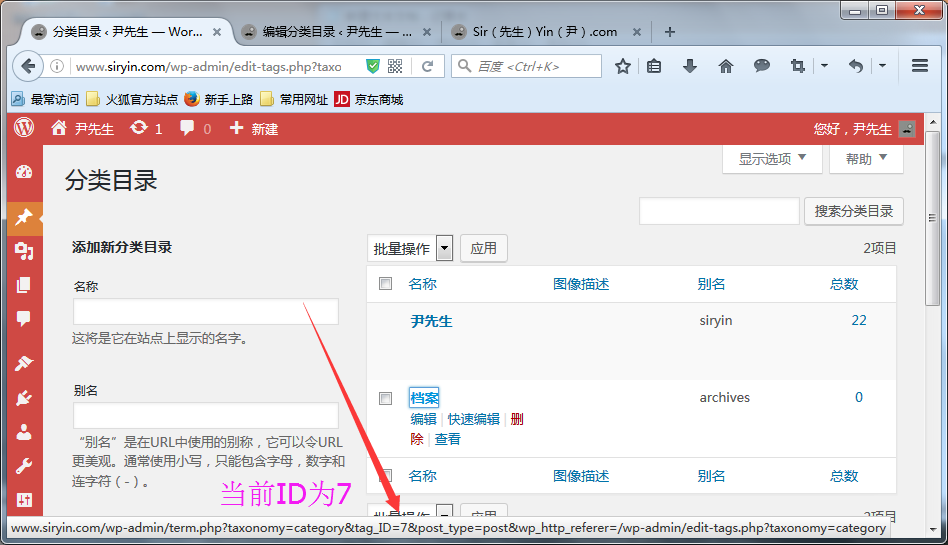Open Plugins plug icon in sidebar
948x545 pixels.
(x=24, y=397)
